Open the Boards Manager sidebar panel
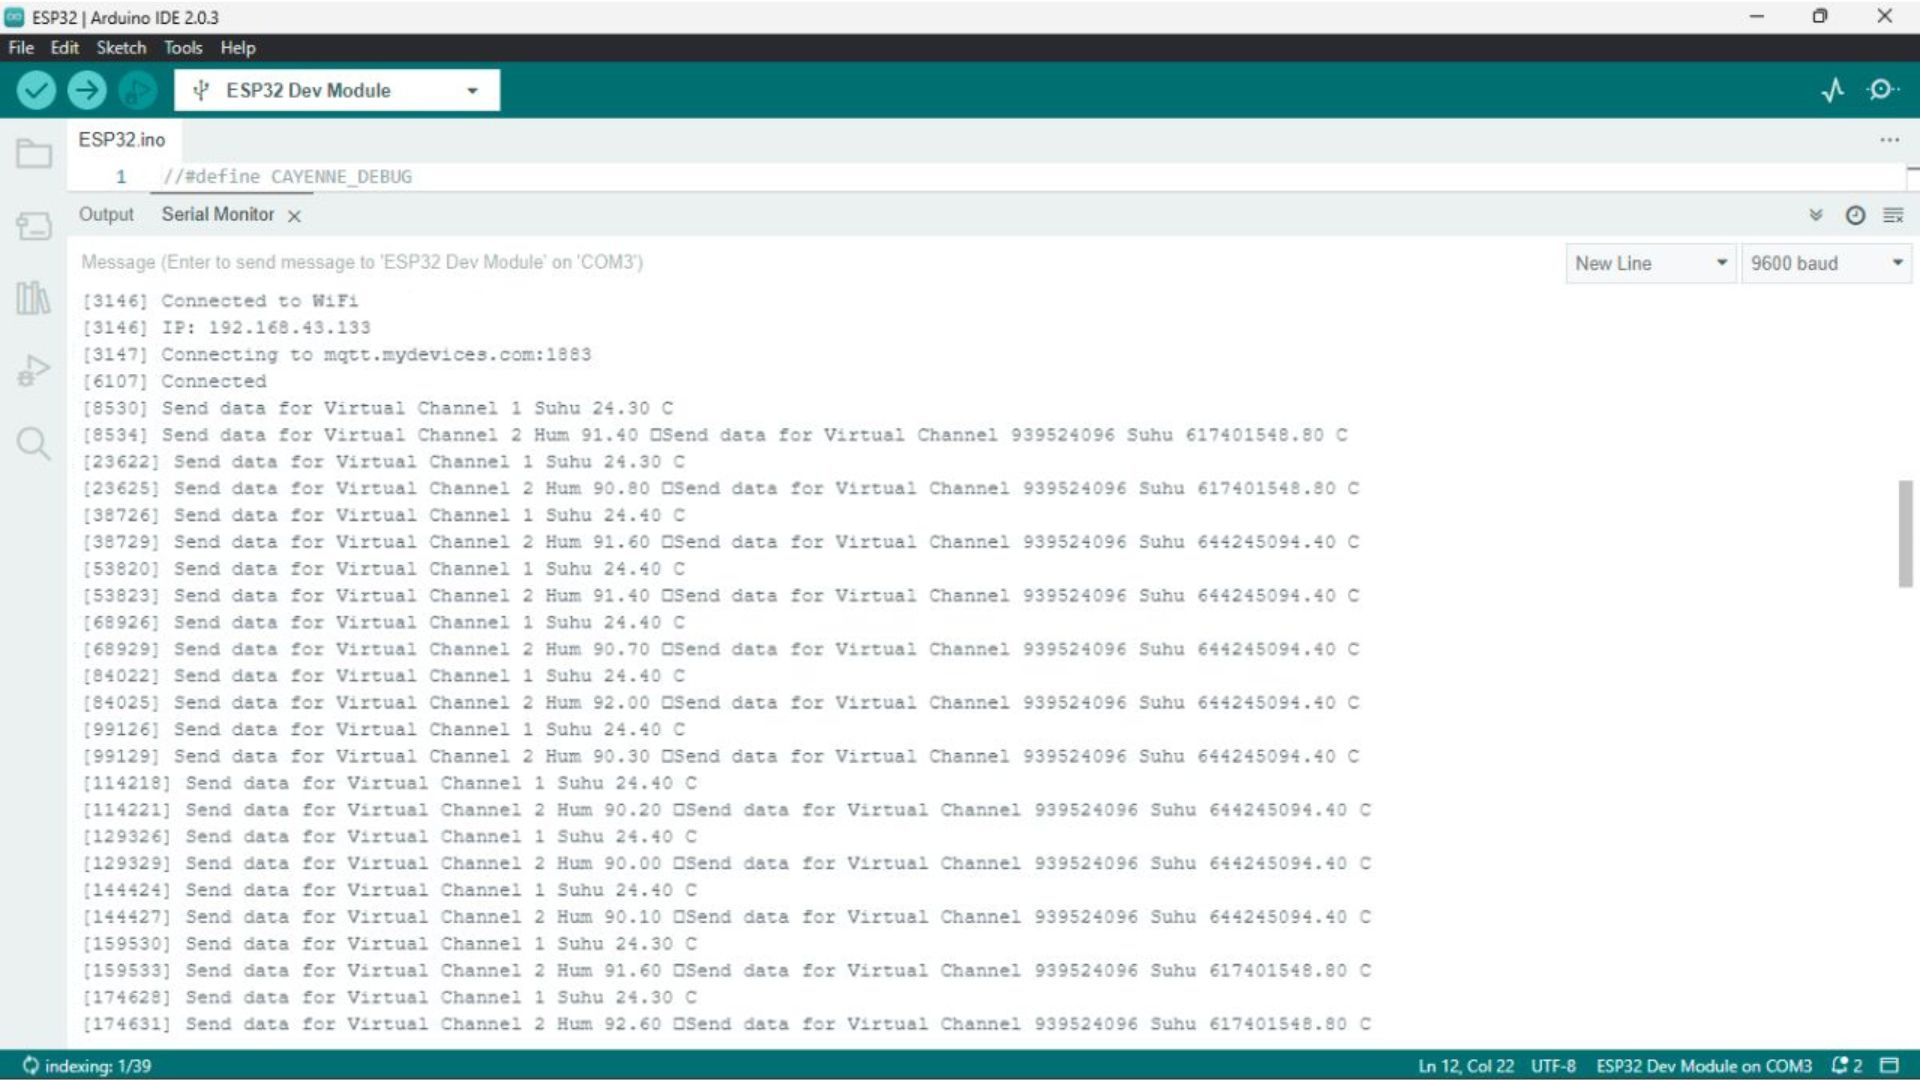The width and height of the screenshot is (1920, 1080). coord(35,226)
